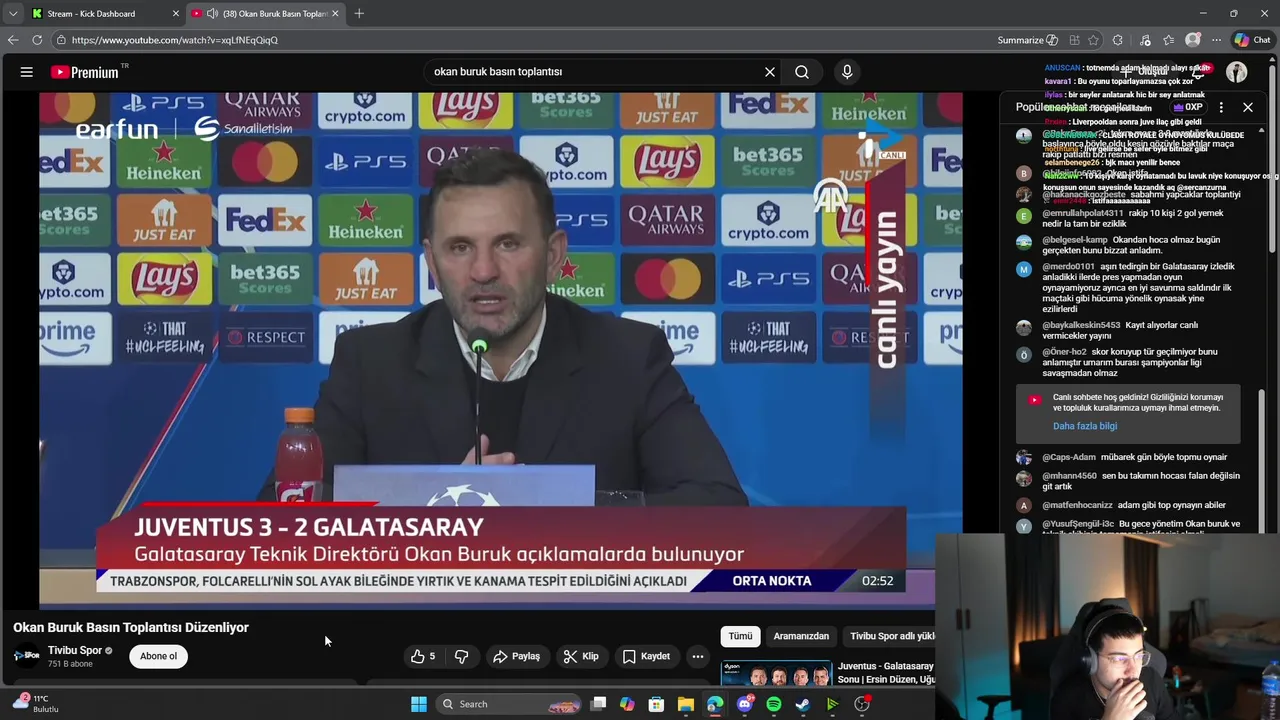Open Steam from taskbar
Image resolution: width=1280 pixels, height=720 pixels.
[x=802, y=704]
